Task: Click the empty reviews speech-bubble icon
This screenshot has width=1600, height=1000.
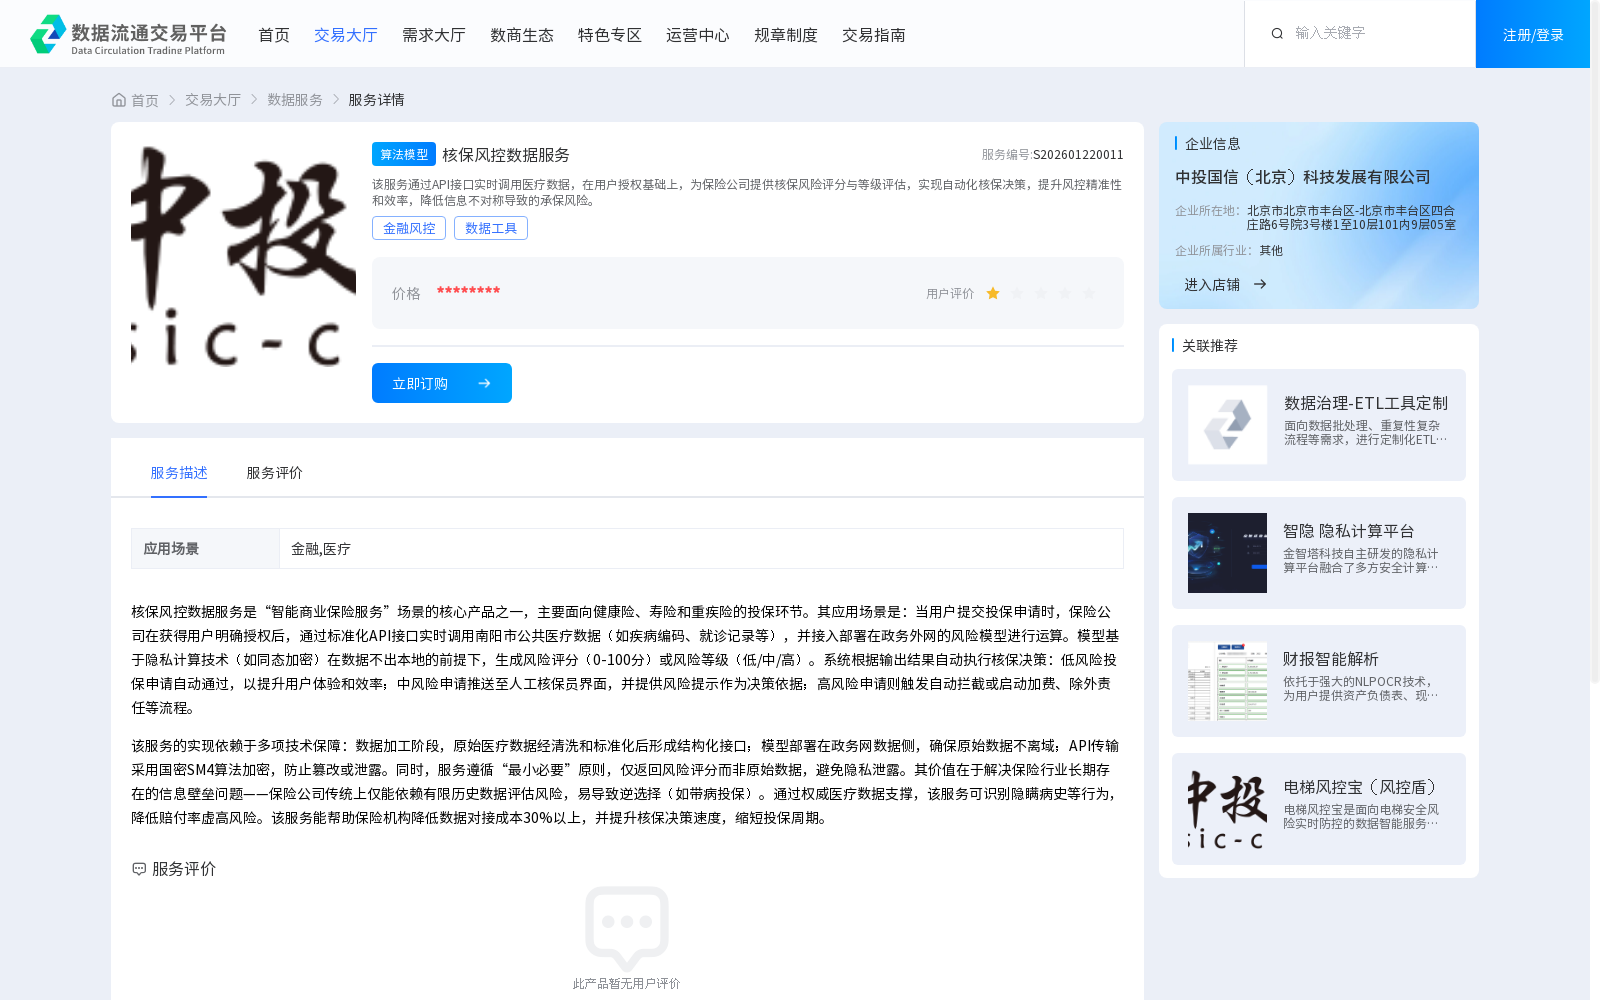Action: pos(627,928)
